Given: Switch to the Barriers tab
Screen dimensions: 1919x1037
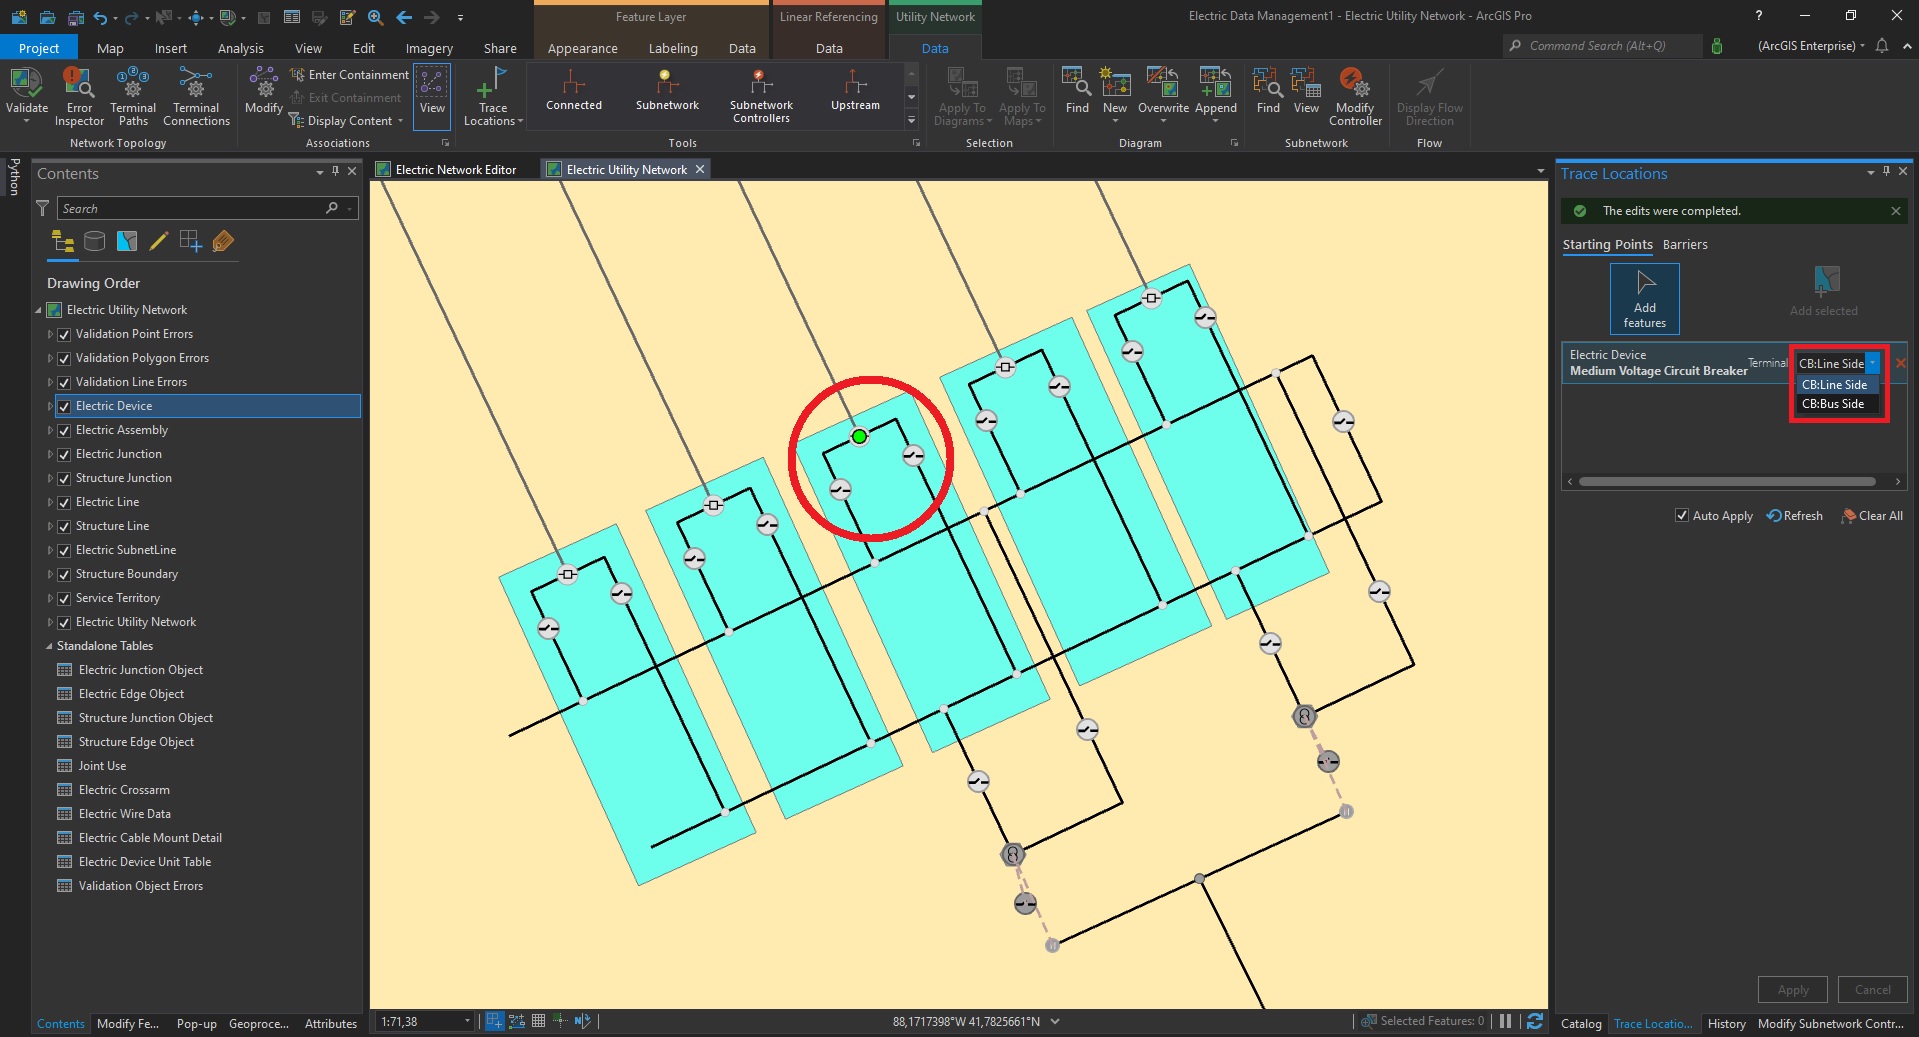Looking at the screenshot, I should [1685, 245].
